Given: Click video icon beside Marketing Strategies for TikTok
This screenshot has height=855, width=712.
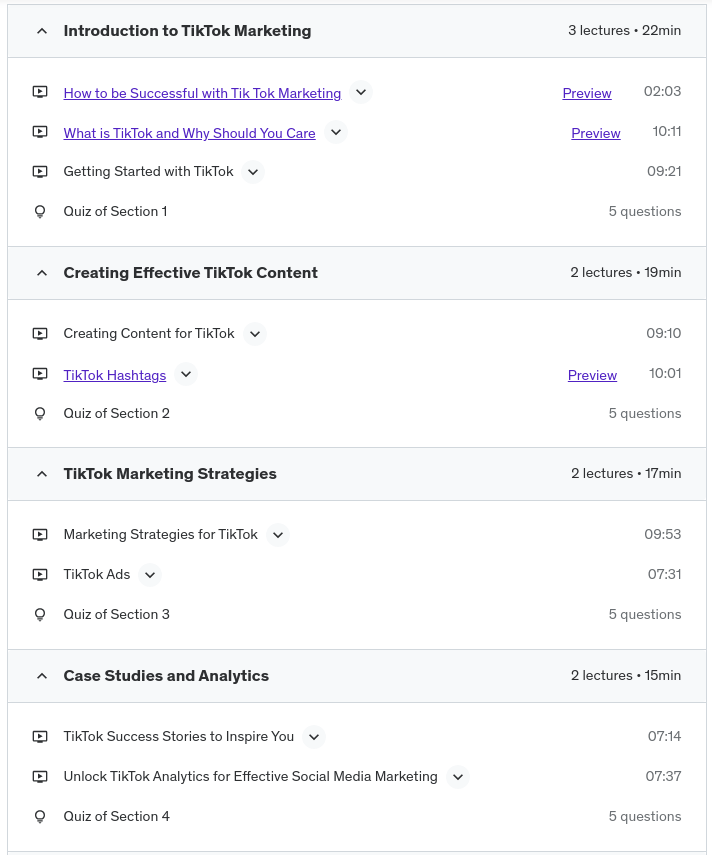Looking at the screenshot, I should 40,535.
